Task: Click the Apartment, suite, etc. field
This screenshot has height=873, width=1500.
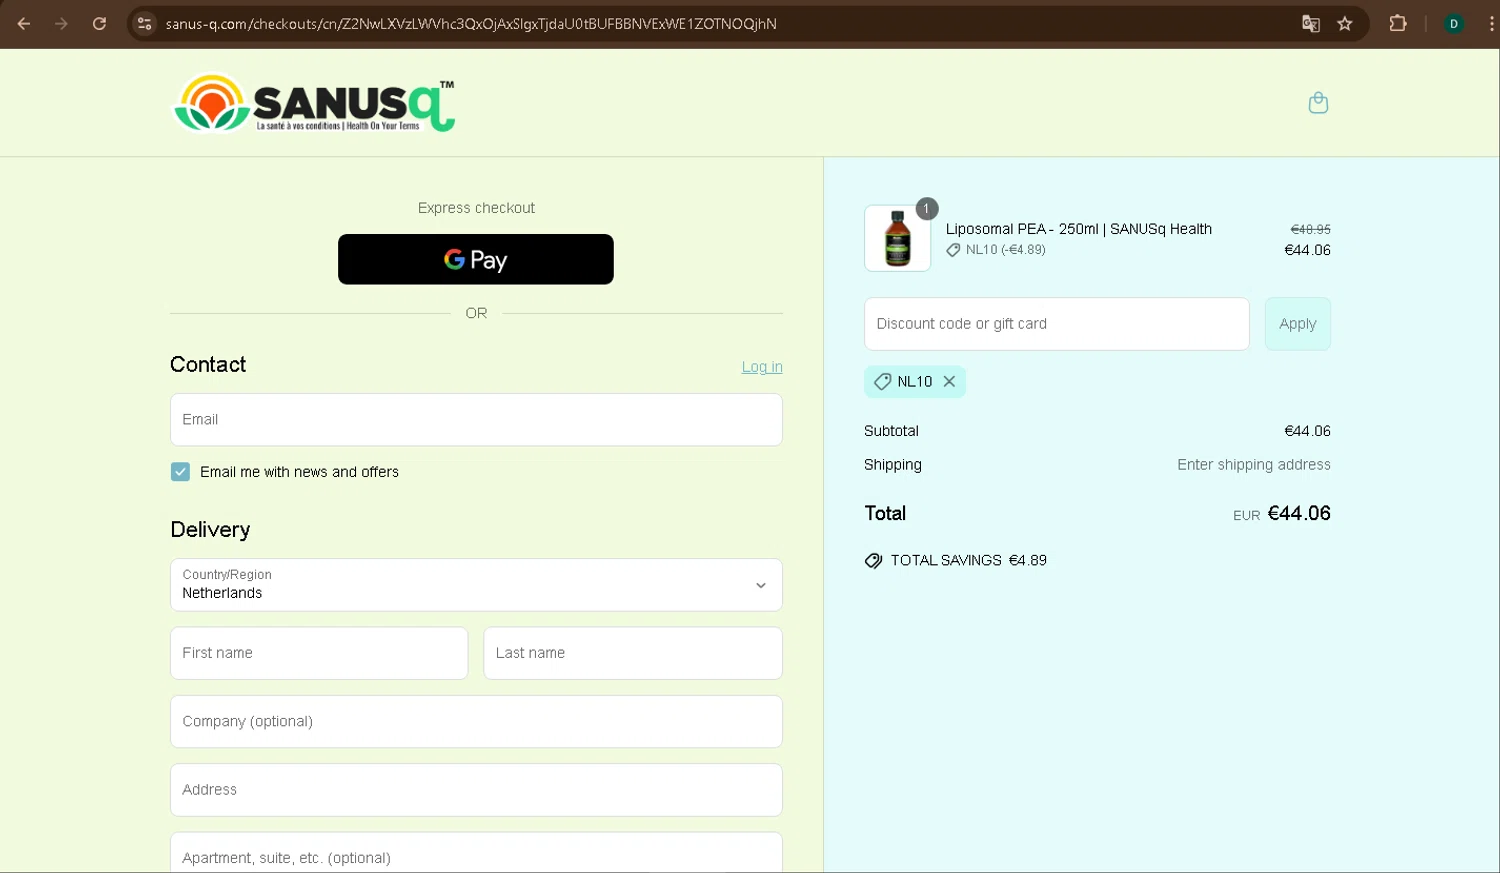Action: pos(476,853)
